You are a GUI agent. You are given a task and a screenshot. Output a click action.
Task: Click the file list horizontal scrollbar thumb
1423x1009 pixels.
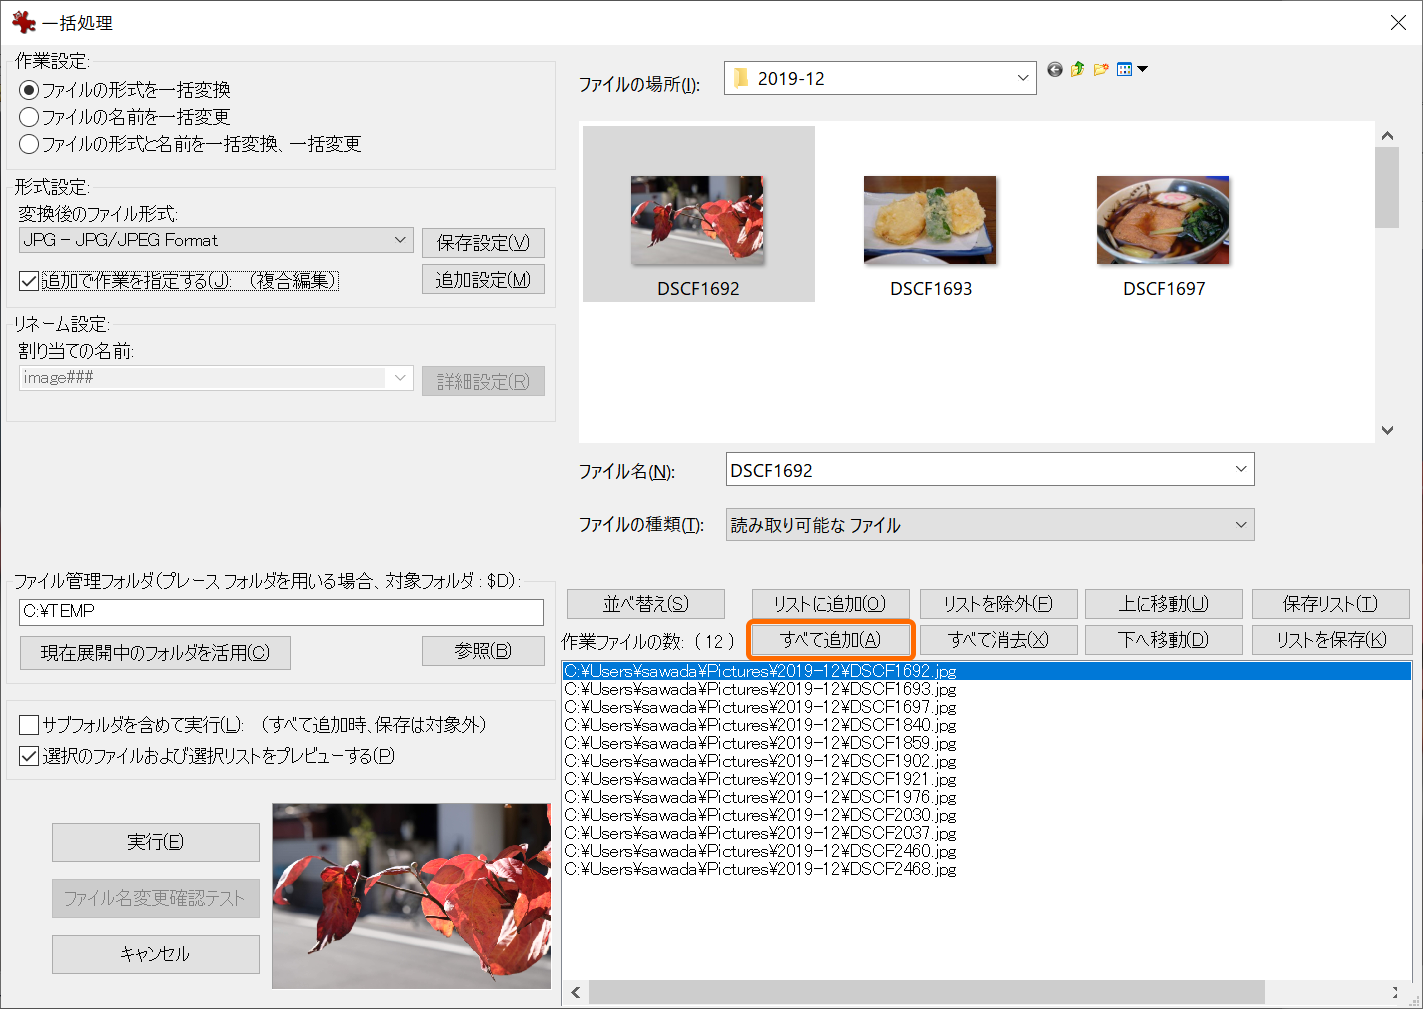coord(927,992)
